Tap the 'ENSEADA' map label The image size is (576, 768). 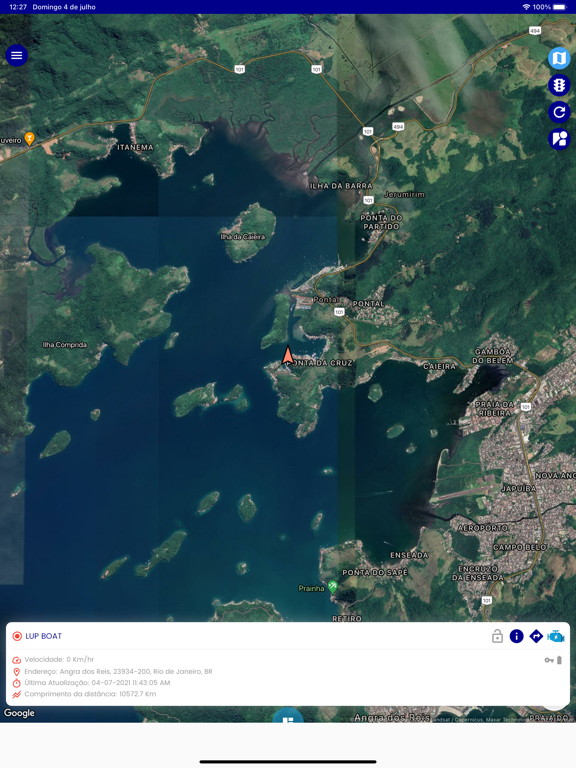(x=409, y=555)
